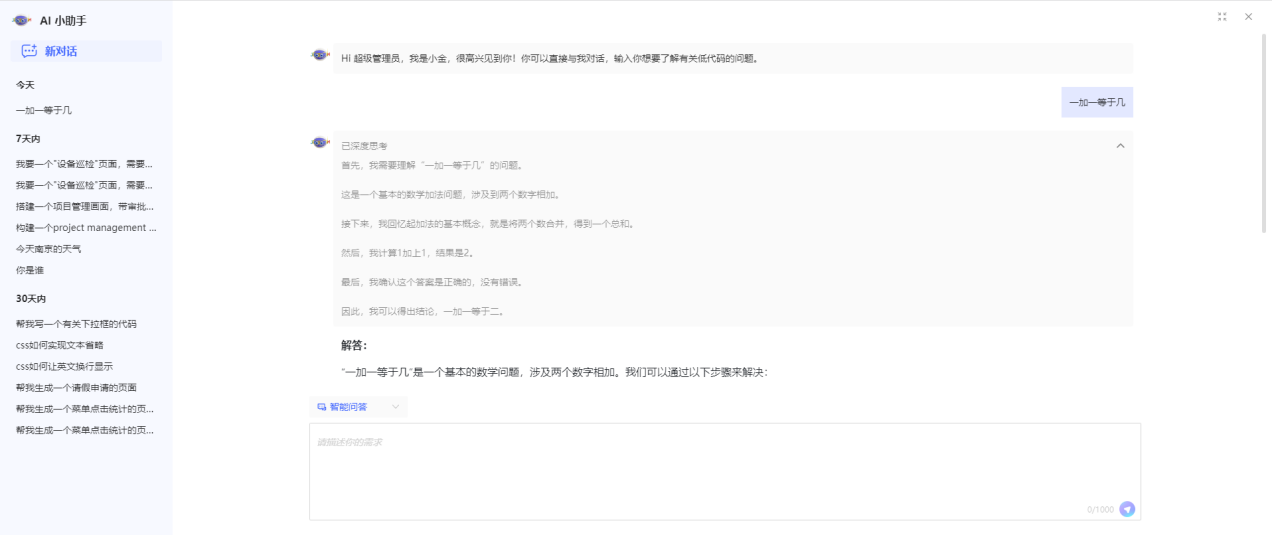
Task: Collapse the 已深度思考 reasoning section
Action: pos(1120,146)
